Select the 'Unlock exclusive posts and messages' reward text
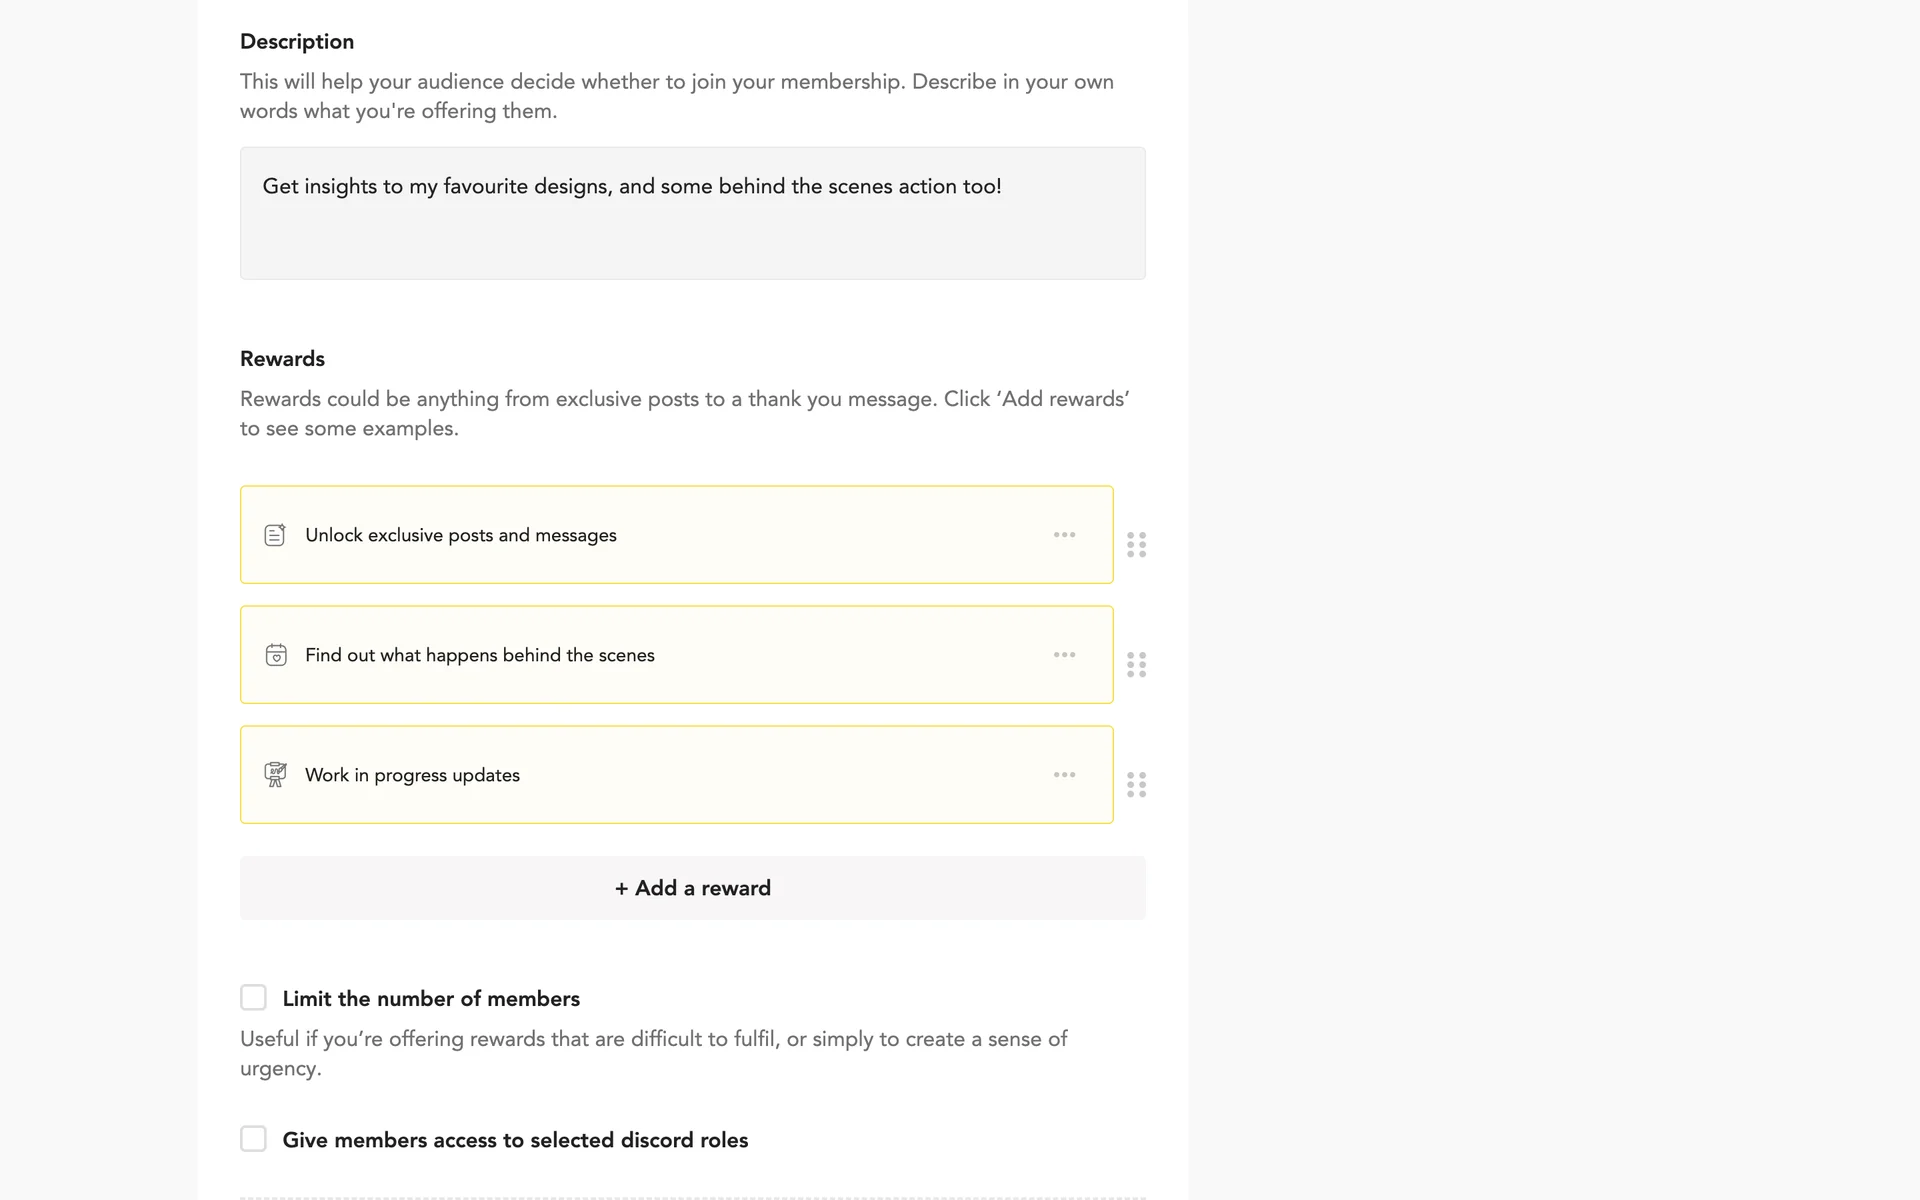 click(x=460, y=535)
